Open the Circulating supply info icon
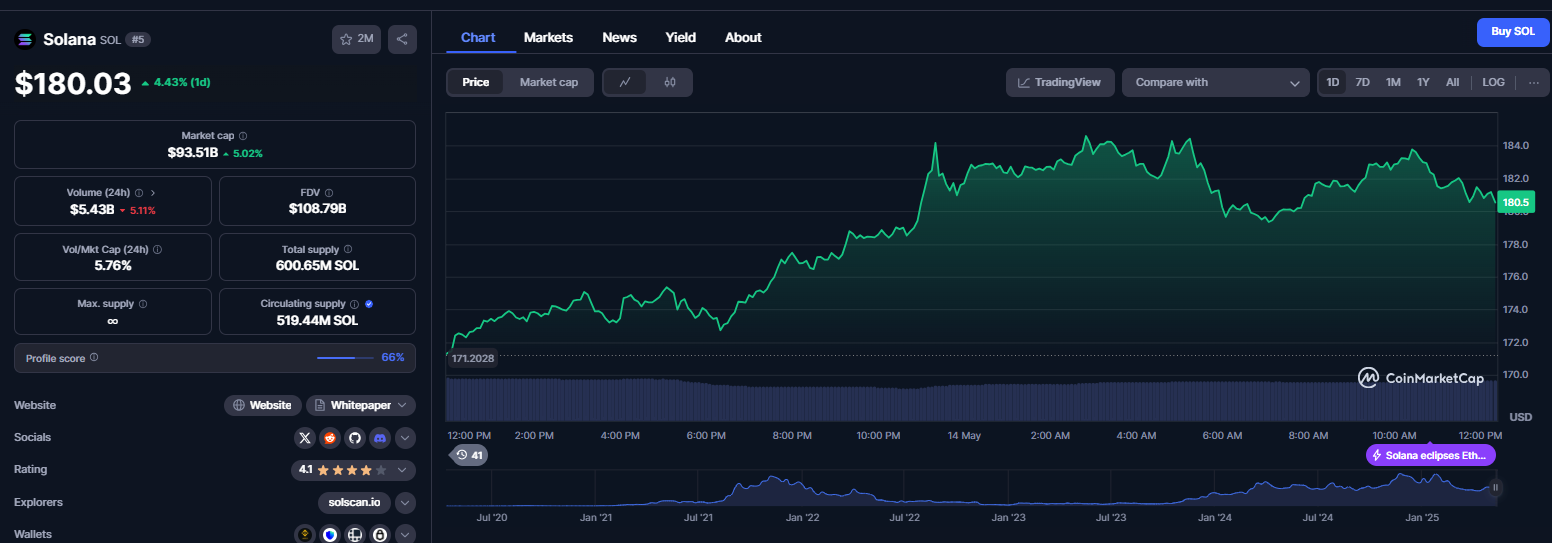Viewport: 1552px width, 543px height. pyautogui.click(x=354, y=304)
